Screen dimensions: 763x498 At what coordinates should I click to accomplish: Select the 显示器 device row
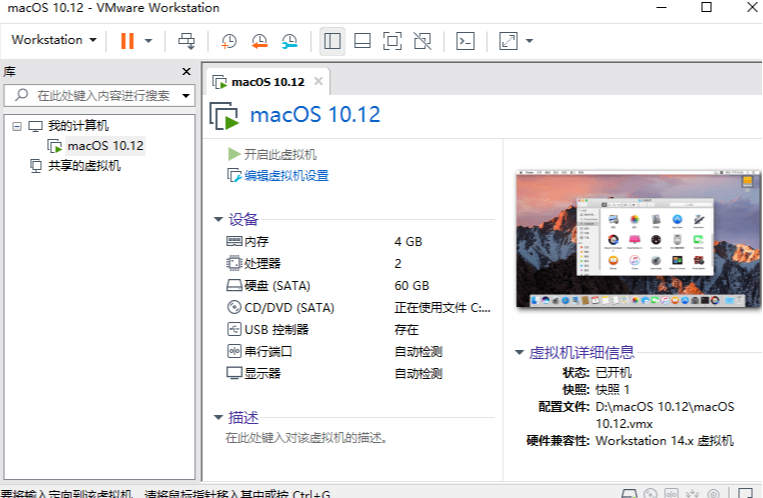tap(358, 373)
